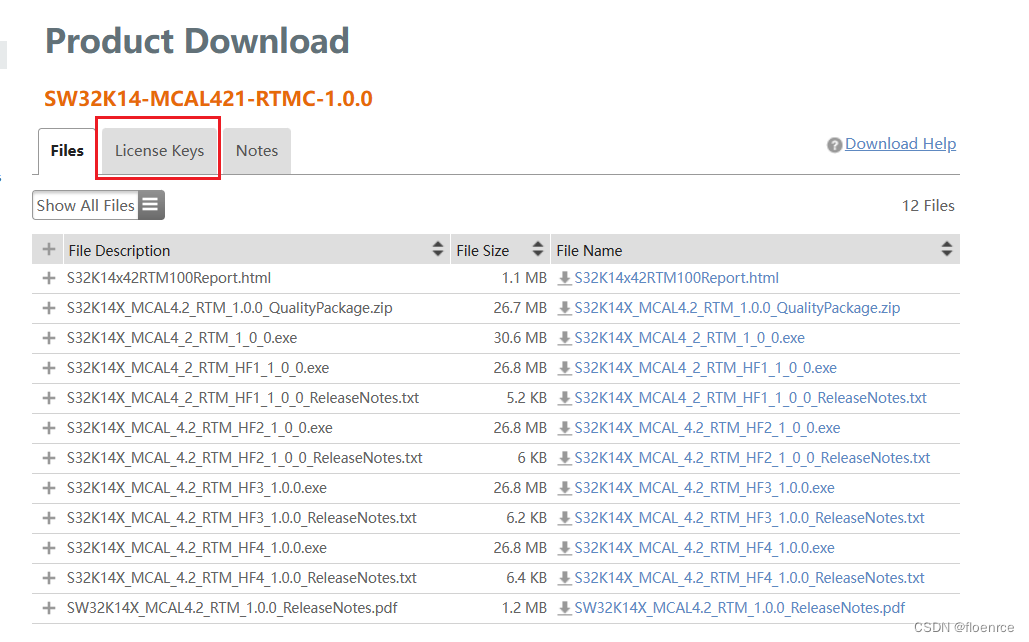Click download arrow icon for ReleaseNotes.pdf

[x=564, y=609]
